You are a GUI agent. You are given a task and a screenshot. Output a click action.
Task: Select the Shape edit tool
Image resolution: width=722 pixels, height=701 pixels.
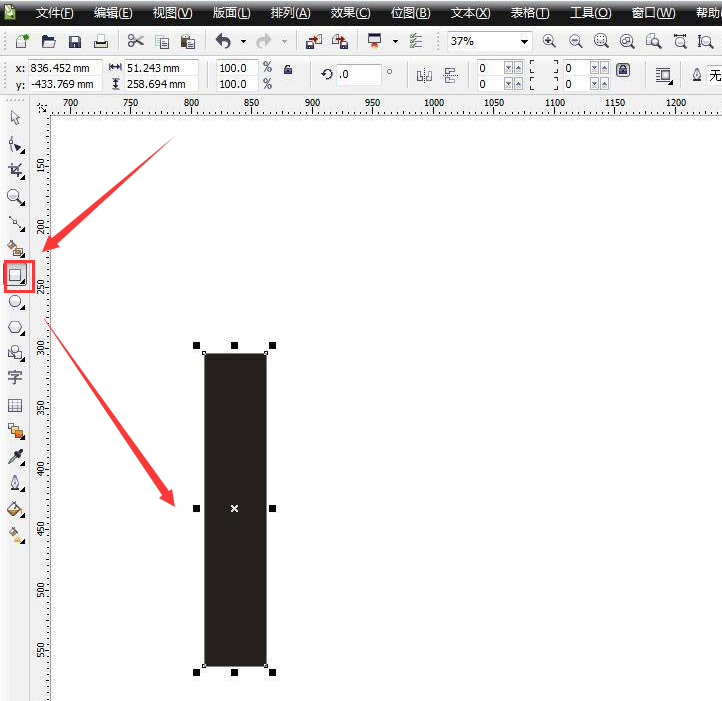[x=16, y=145]
